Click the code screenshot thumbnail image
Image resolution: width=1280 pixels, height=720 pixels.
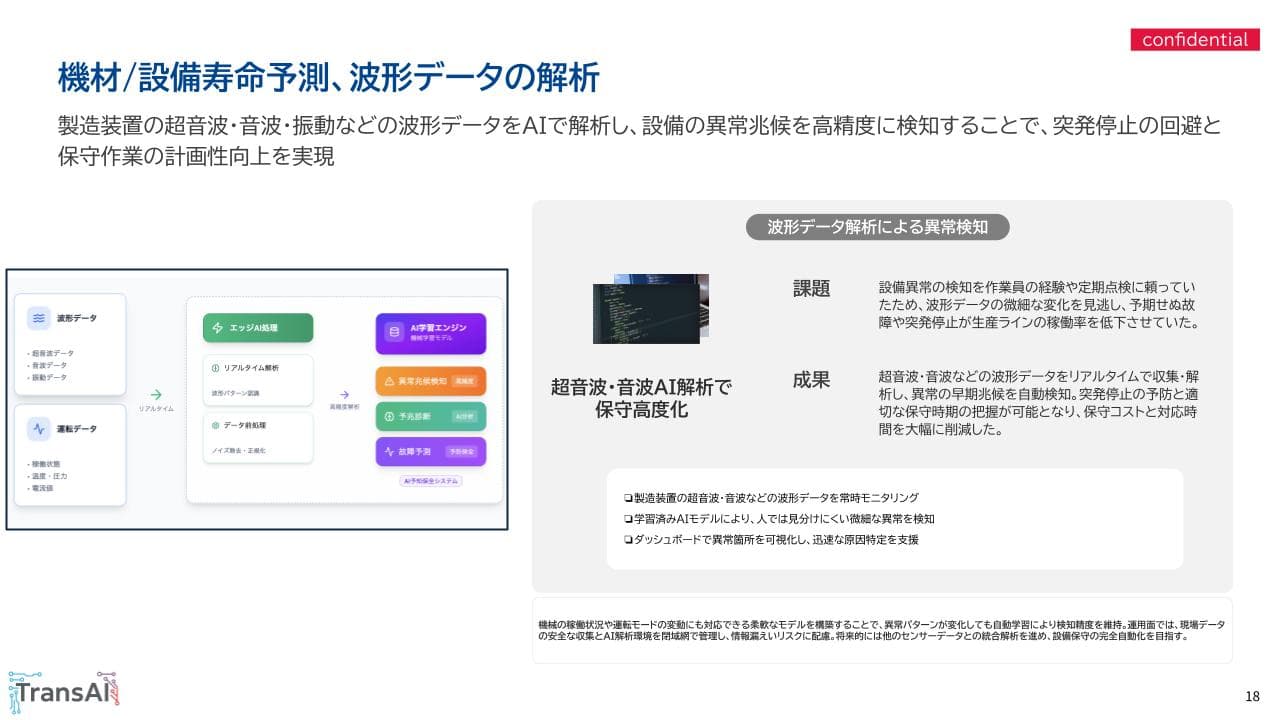point(650,309)
